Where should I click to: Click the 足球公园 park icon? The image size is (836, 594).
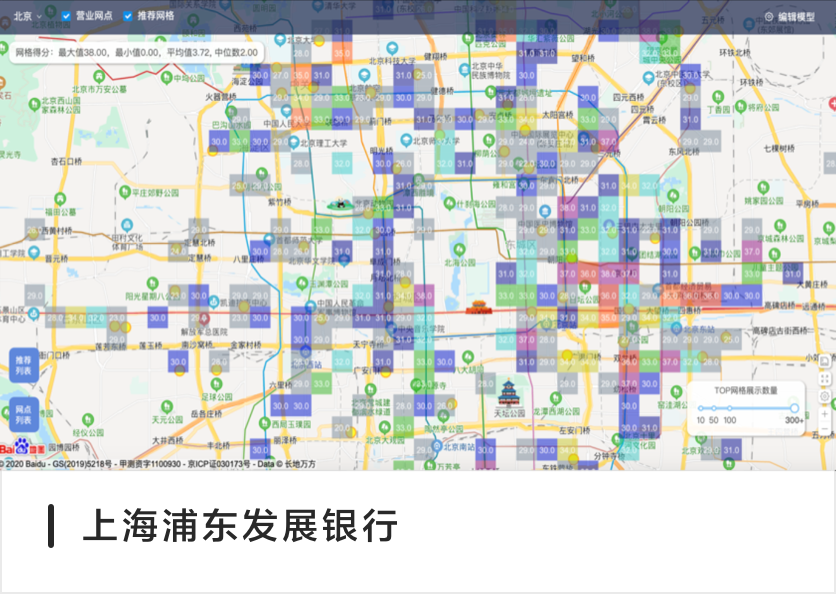(216, 384)
